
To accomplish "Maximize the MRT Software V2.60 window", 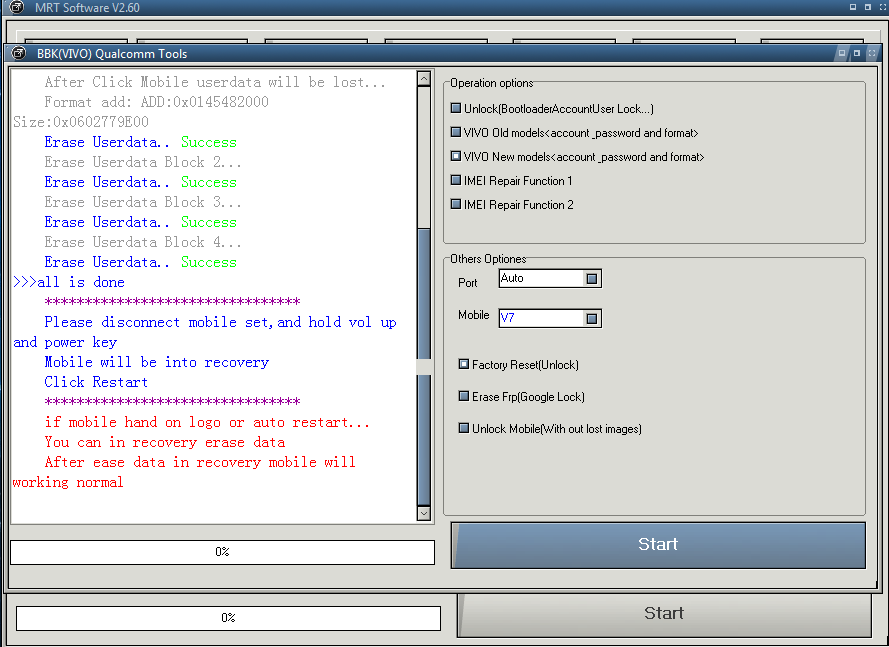I will click(x=867, y=7).
